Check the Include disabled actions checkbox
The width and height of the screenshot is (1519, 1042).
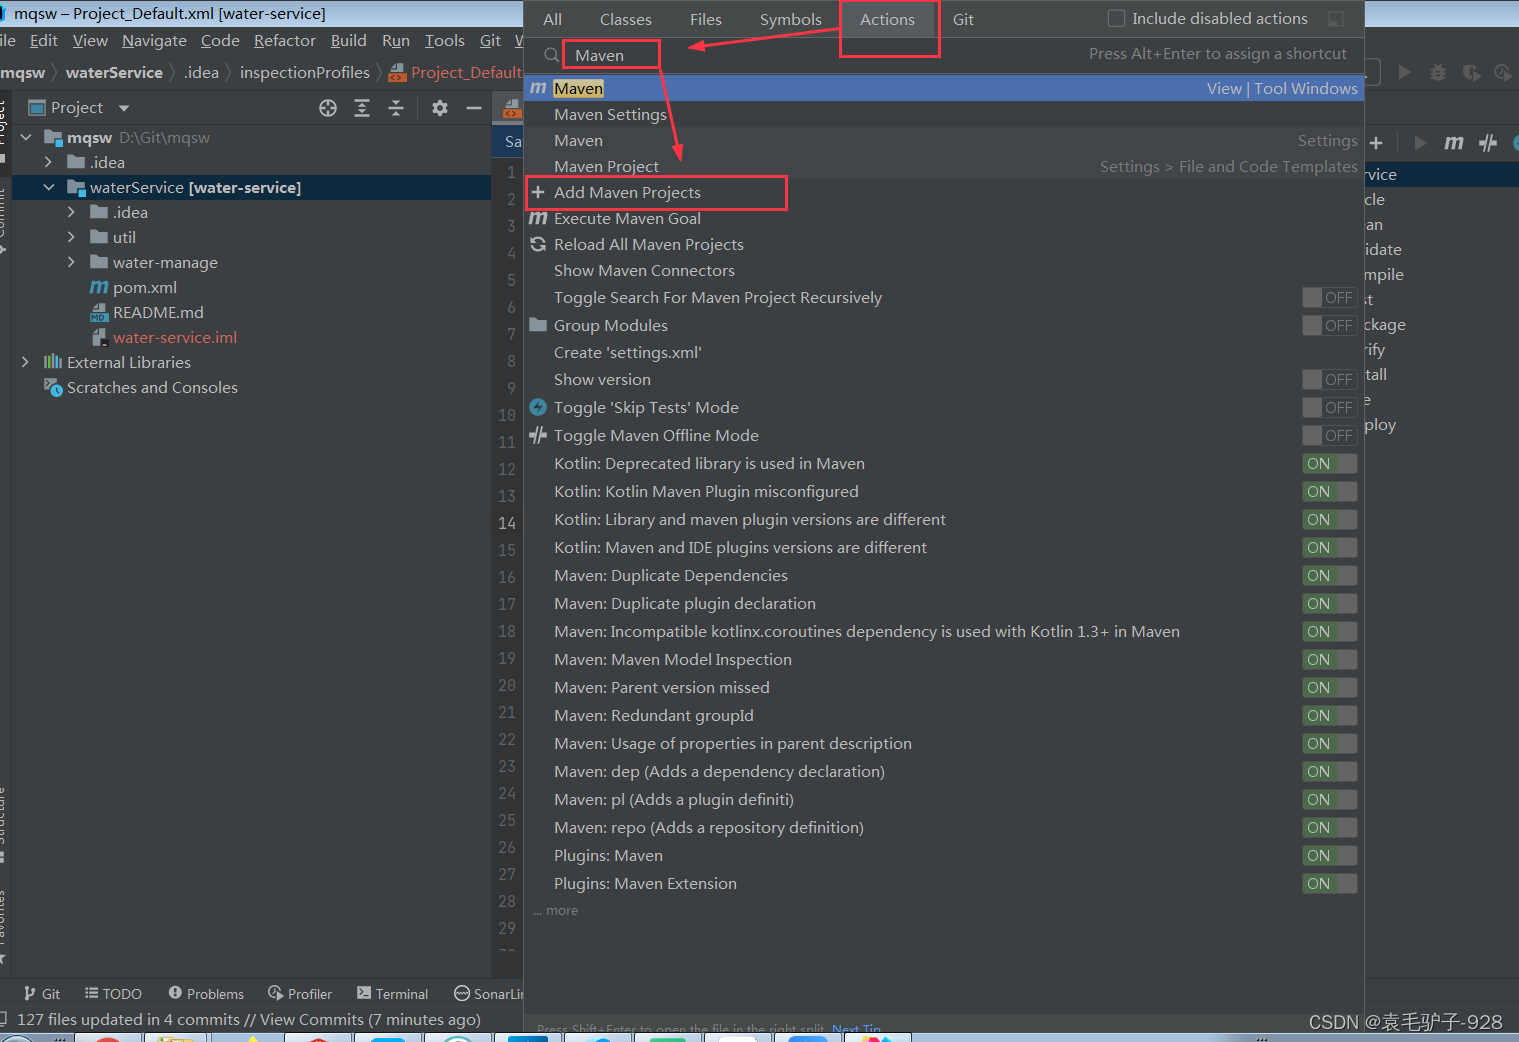pos(1115,18)
